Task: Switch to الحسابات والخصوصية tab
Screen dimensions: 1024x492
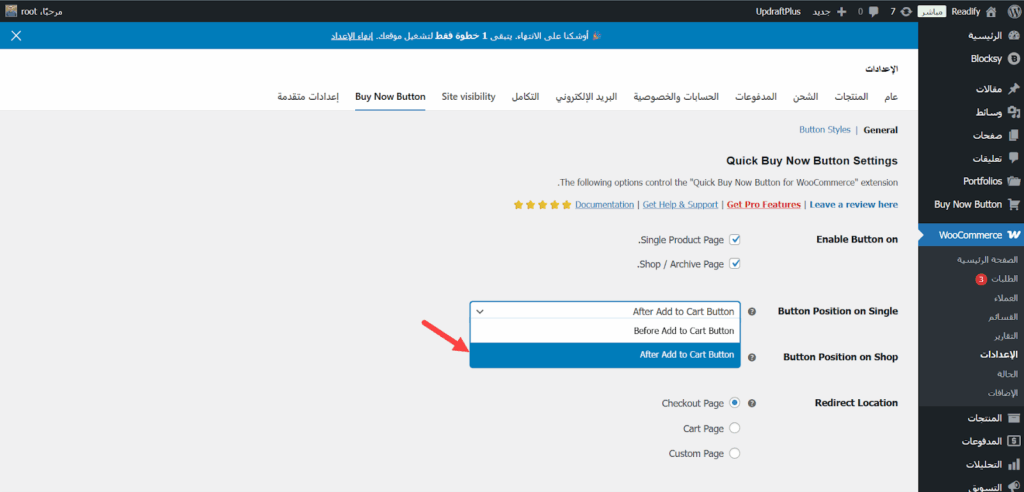Action: coord(676,96)
